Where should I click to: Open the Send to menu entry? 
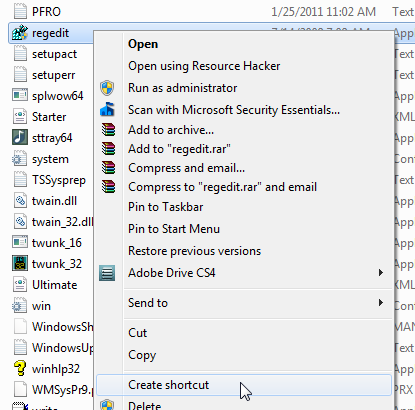tap(148, 303)
